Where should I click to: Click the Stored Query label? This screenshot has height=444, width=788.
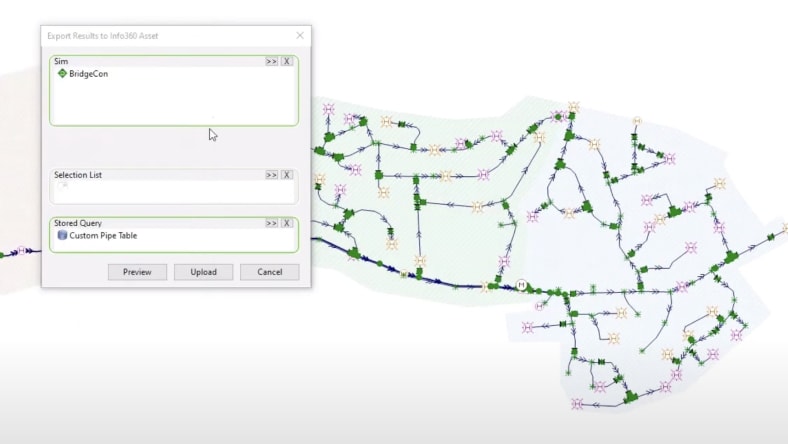(78, 224)
